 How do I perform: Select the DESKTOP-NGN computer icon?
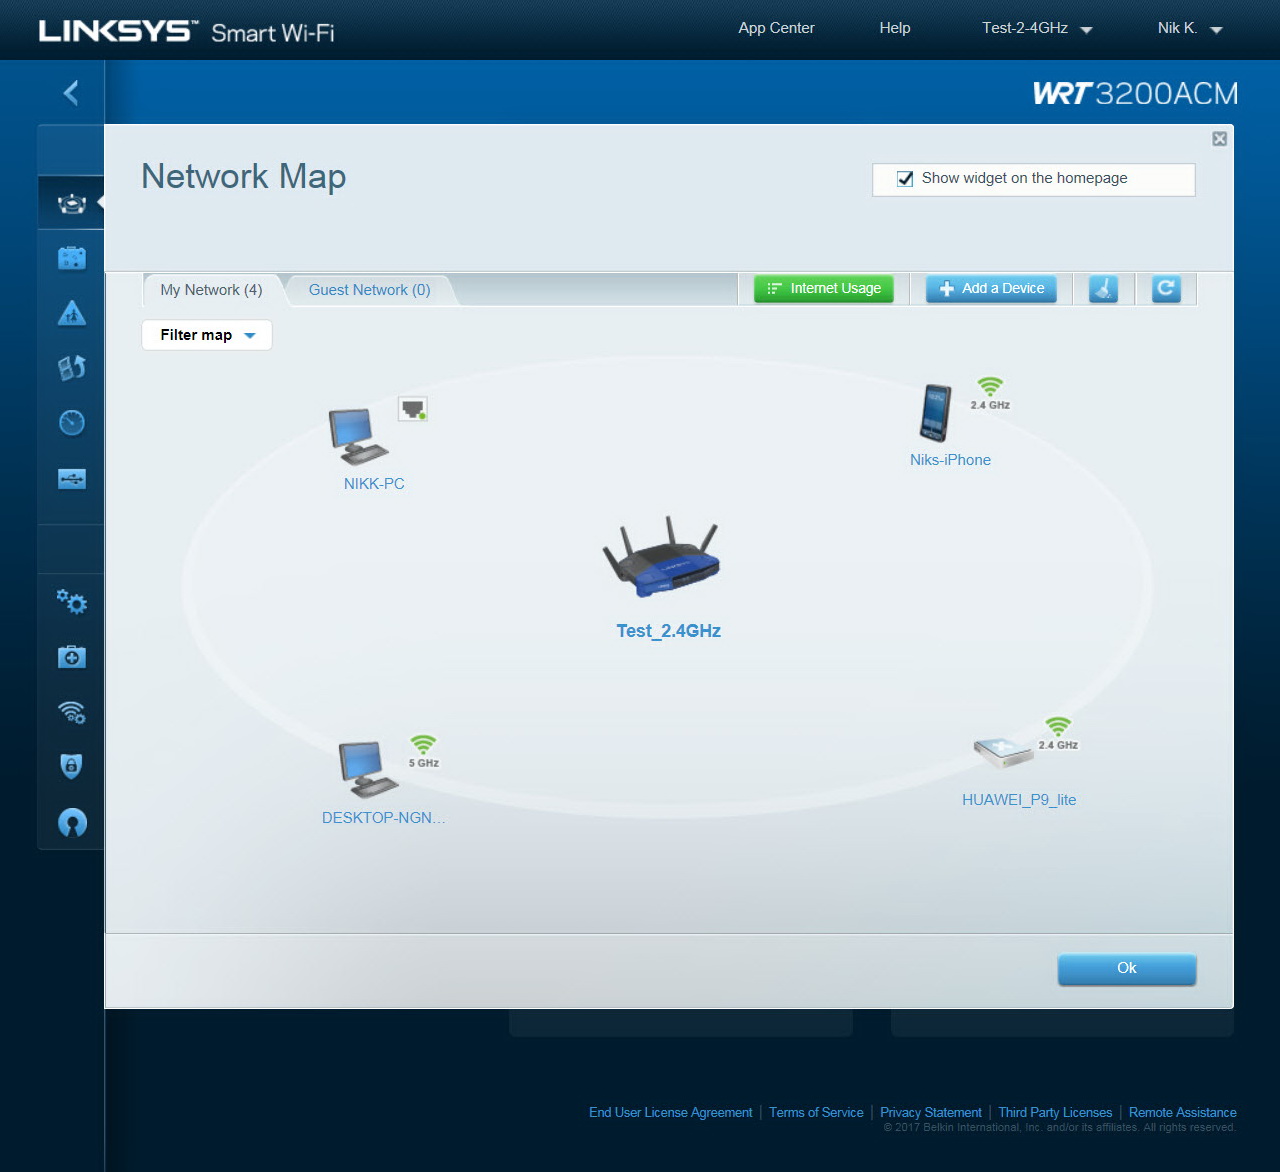(x=367, y=769)
